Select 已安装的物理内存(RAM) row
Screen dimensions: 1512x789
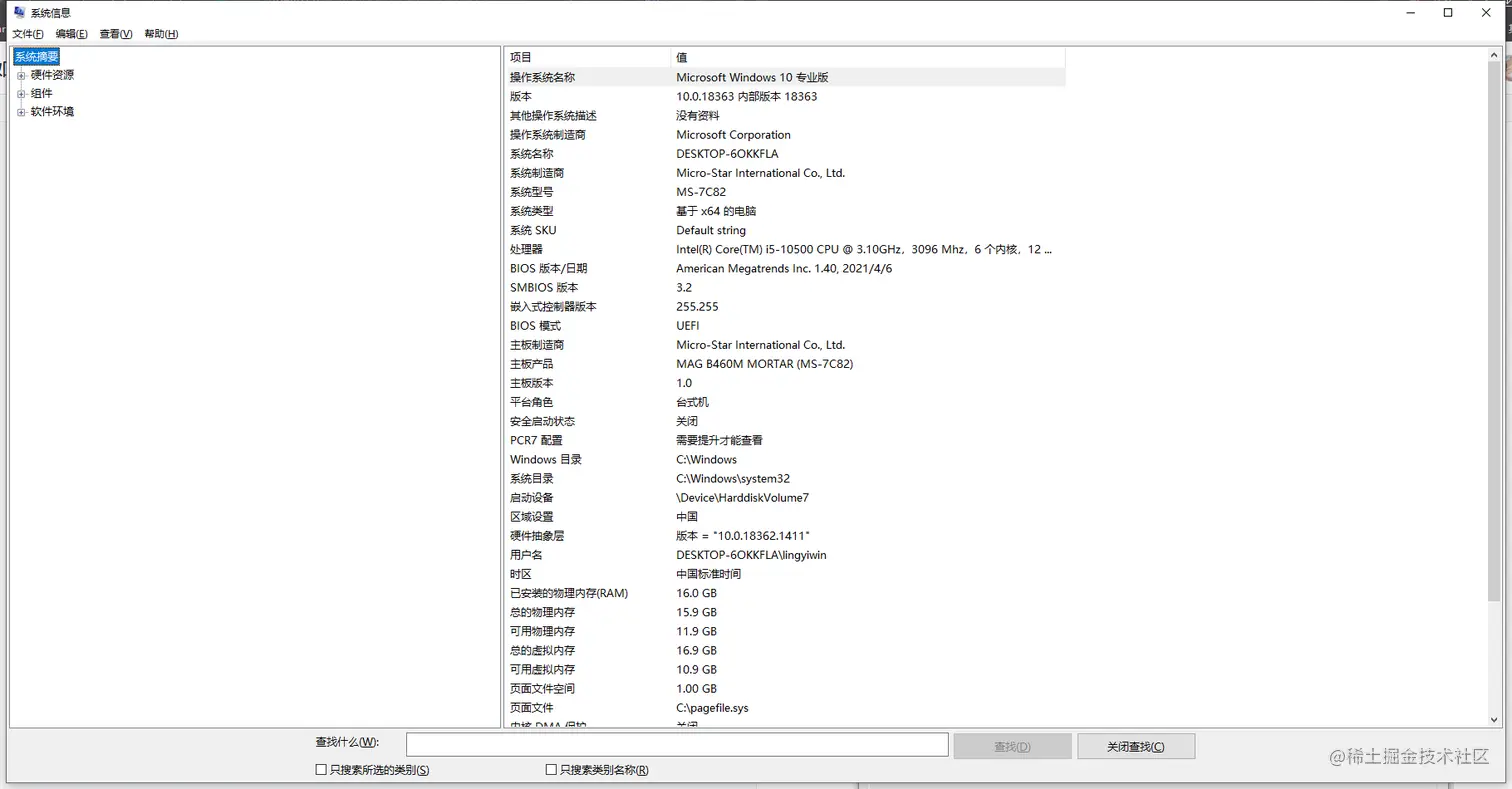pos(785,593)
